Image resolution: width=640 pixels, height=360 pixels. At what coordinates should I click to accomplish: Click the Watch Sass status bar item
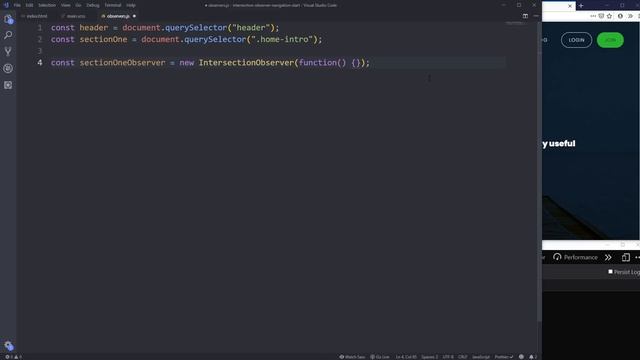pos(352,357)
